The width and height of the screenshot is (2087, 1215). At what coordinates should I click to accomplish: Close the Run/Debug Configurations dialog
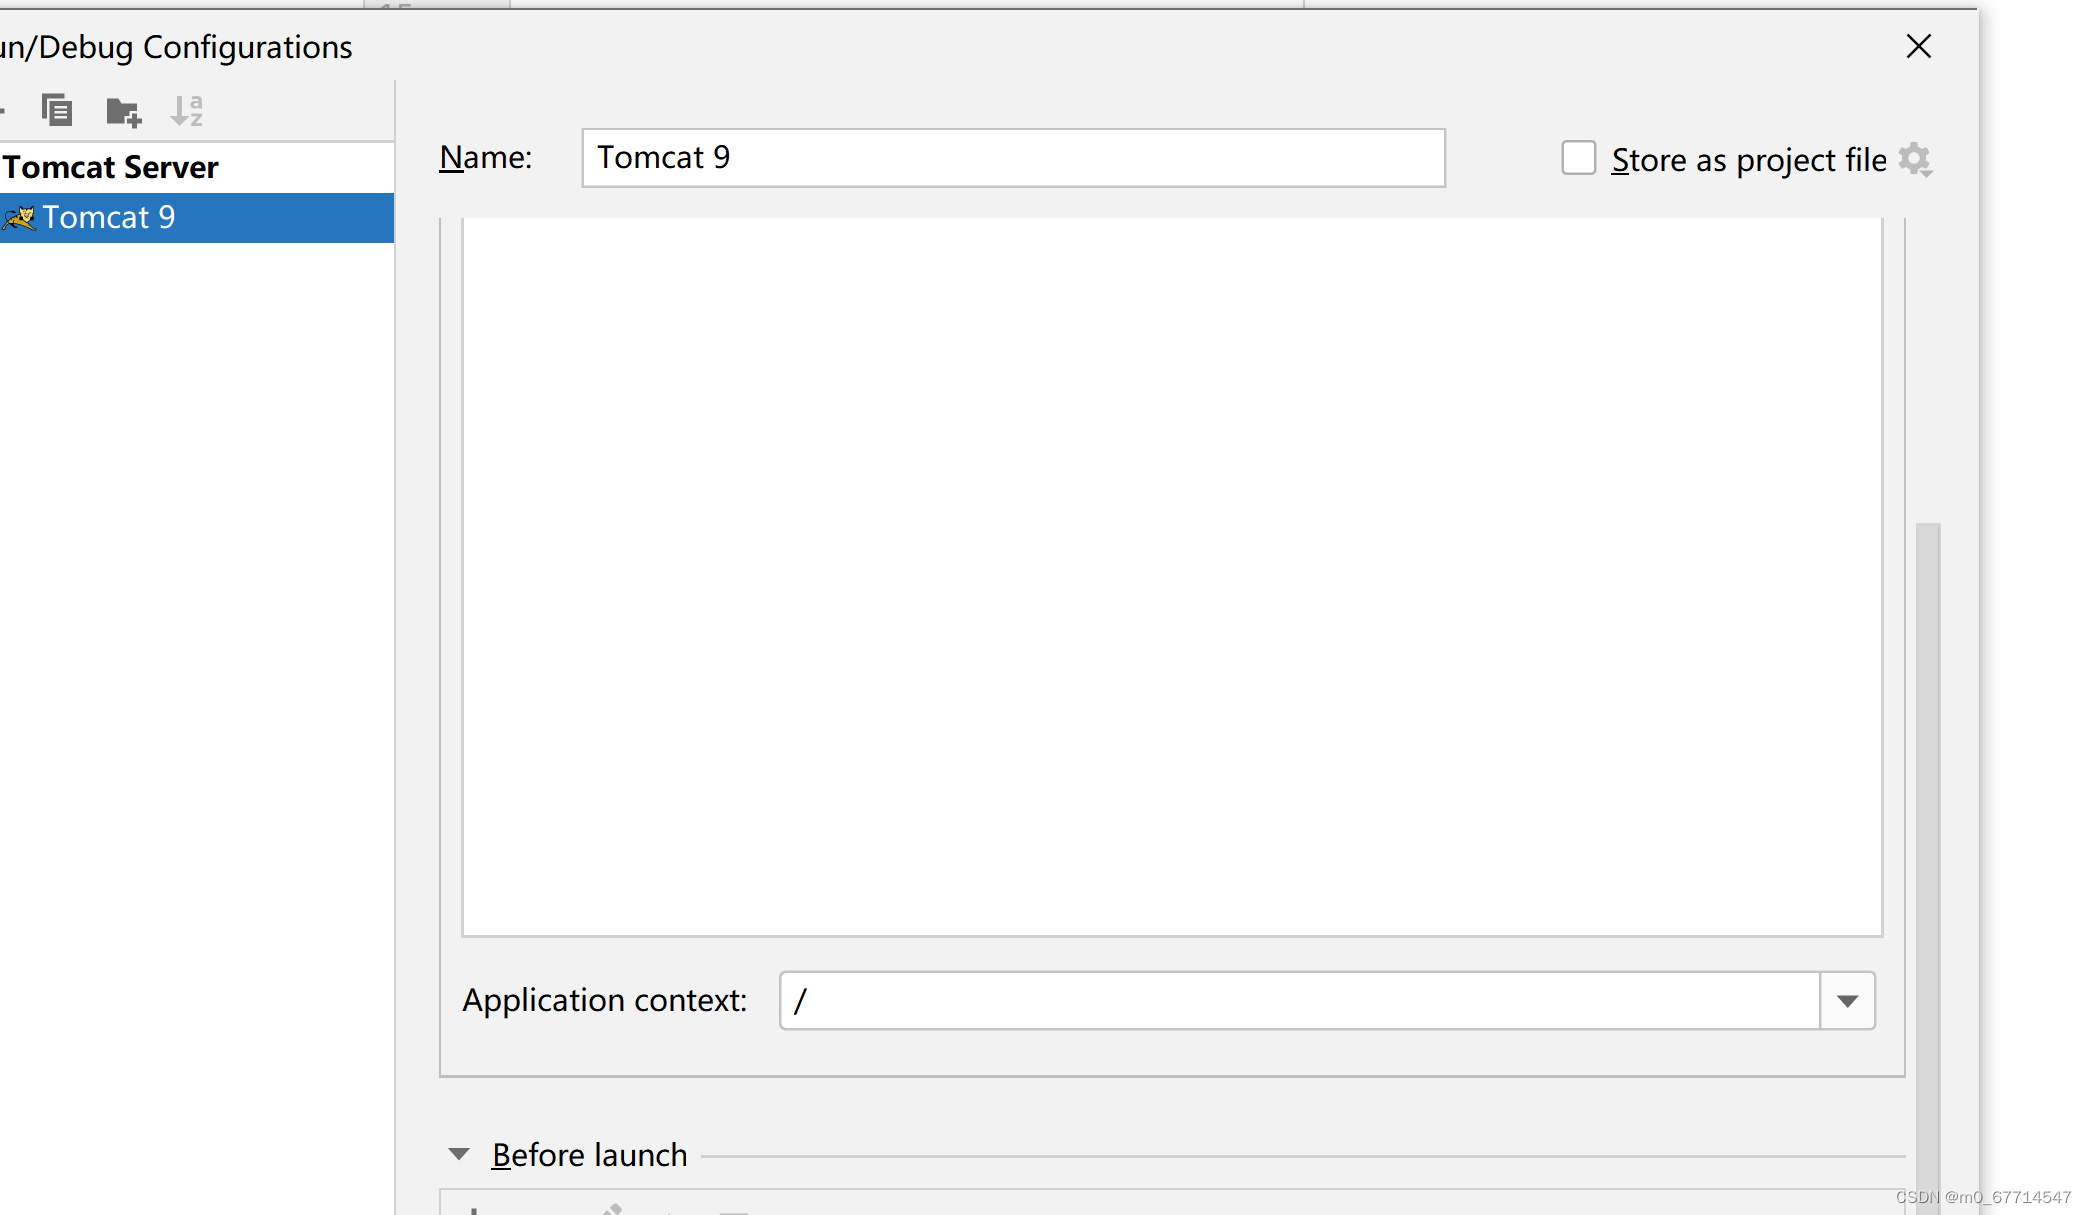1918,46
